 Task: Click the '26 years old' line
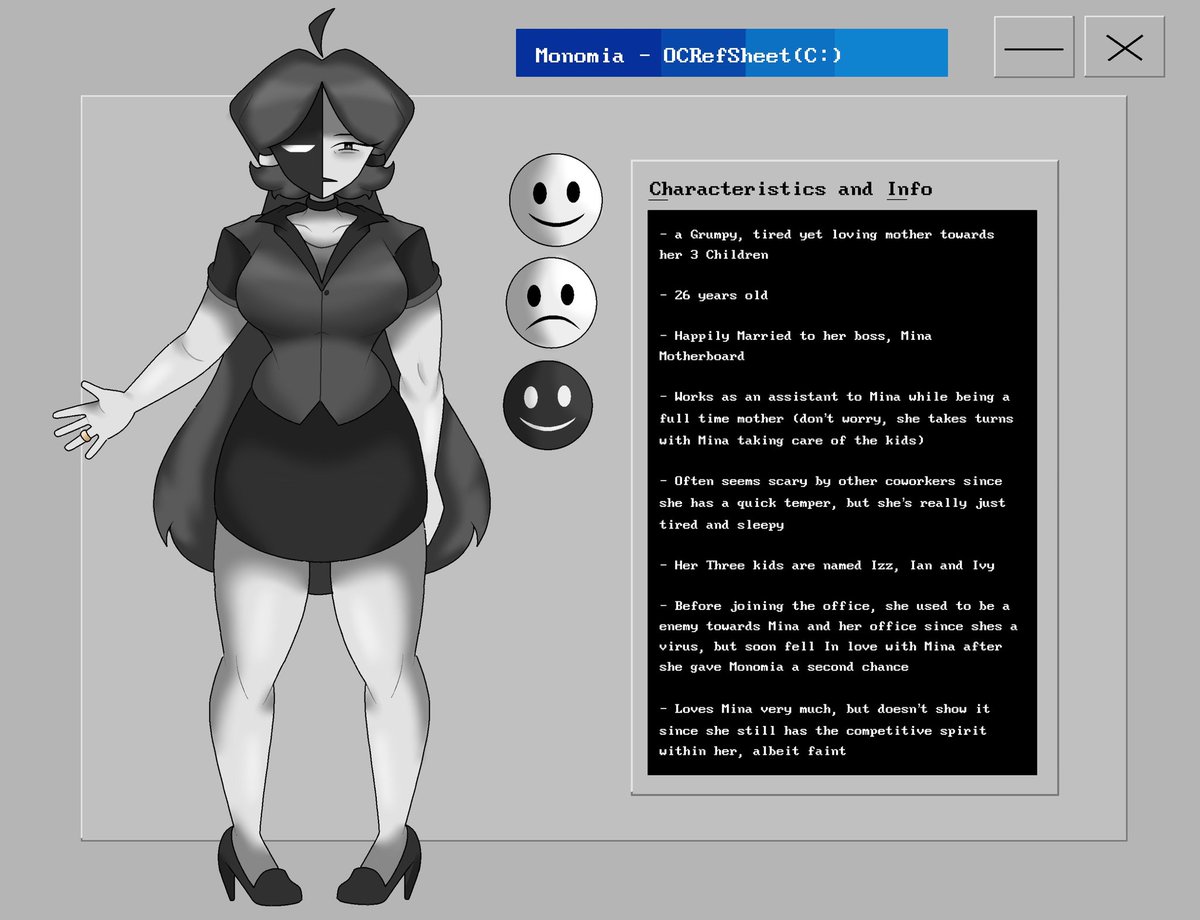tap(714, 295)
